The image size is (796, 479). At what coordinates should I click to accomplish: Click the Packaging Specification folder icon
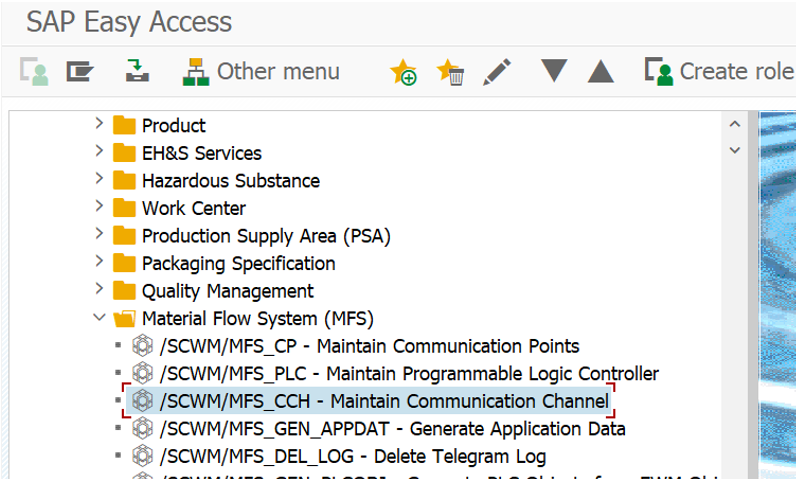click(124, 263)
